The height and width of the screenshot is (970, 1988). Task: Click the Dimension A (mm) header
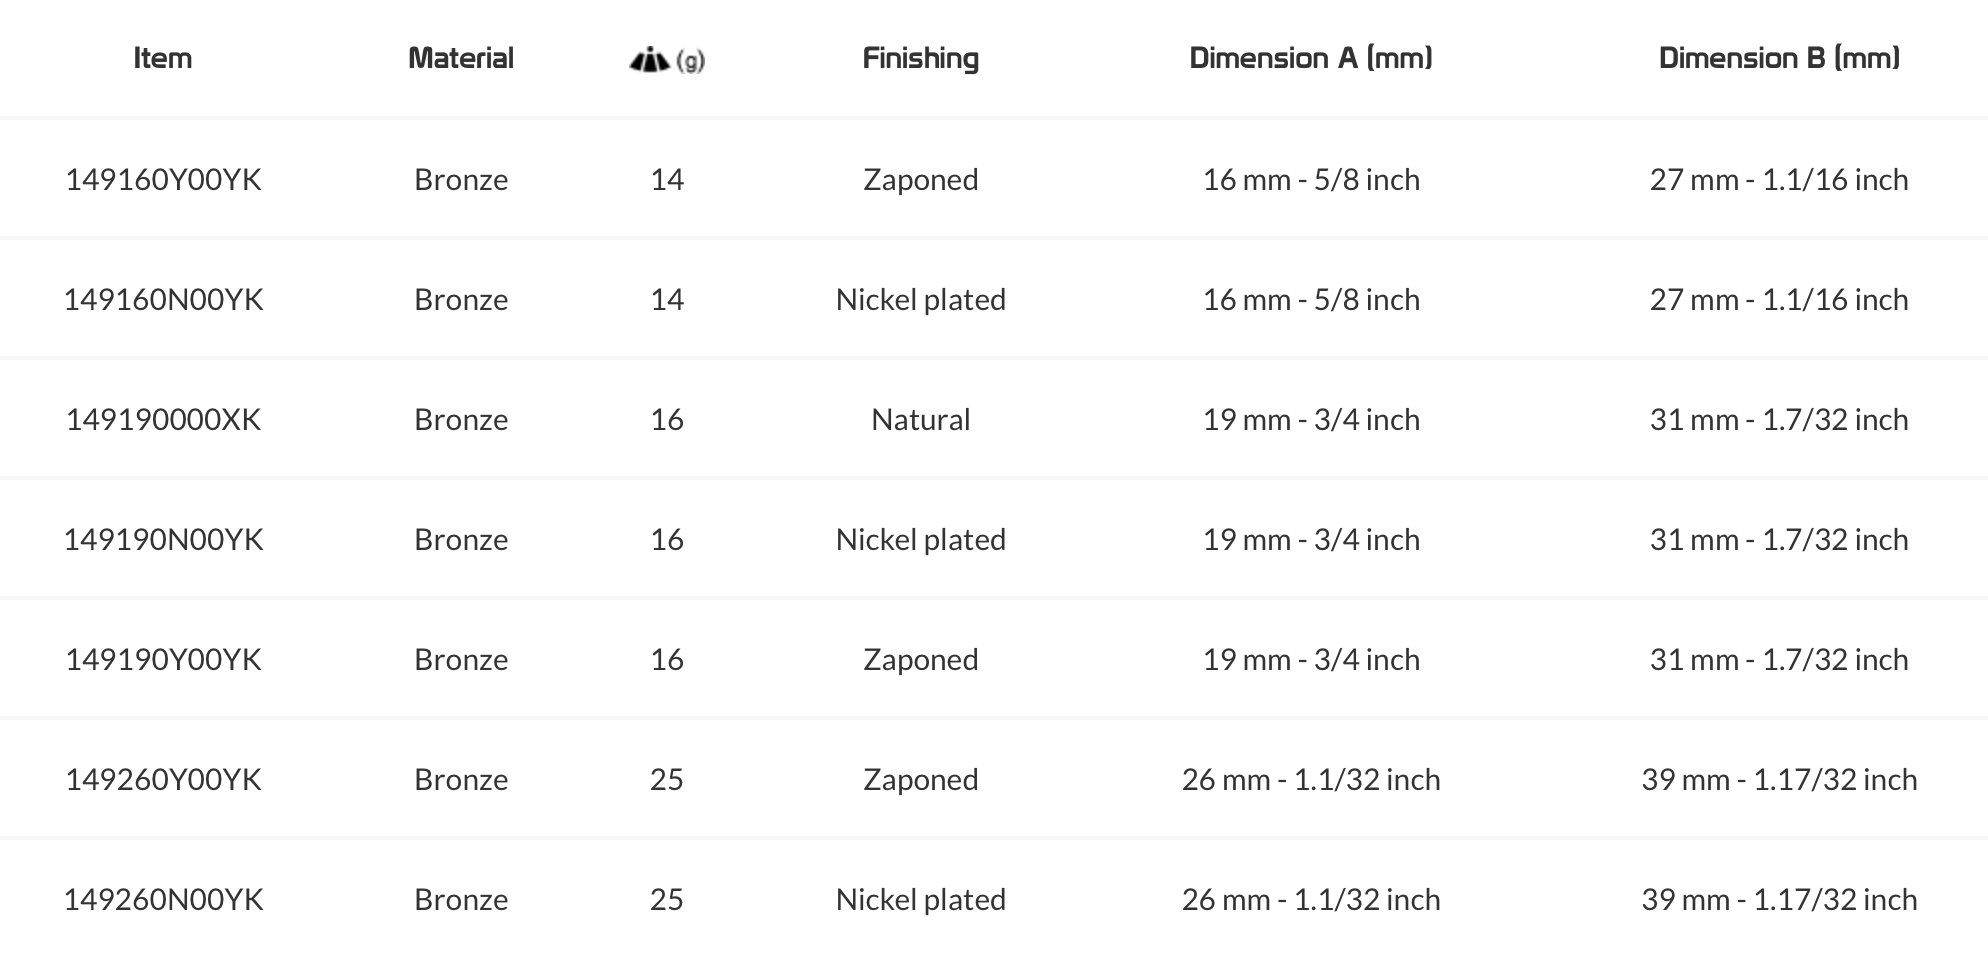(1310, 58)
